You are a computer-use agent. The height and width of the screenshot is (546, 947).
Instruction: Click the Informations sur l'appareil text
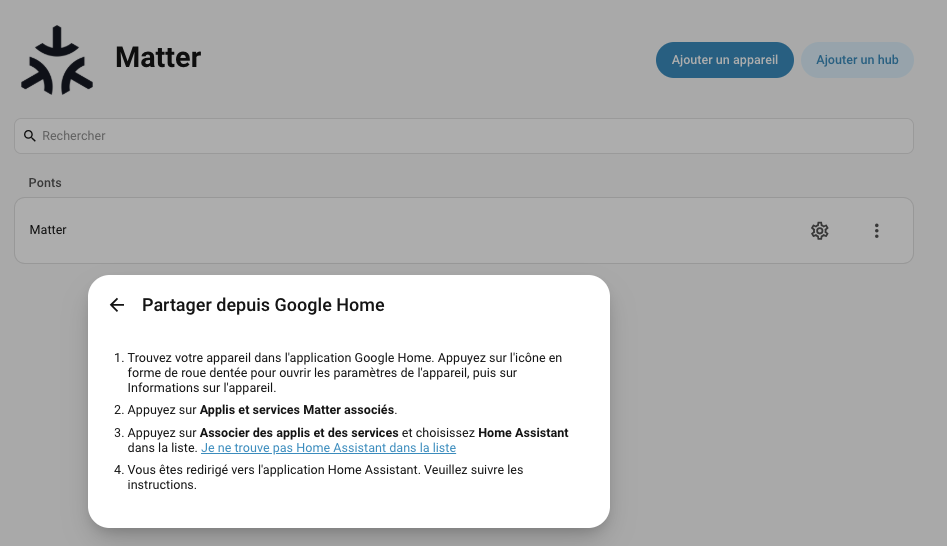click(201, 388)
